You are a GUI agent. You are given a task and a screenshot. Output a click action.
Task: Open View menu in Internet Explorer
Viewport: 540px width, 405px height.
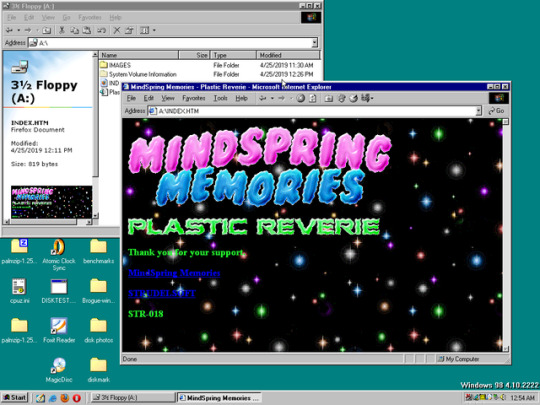coord(168,98)
